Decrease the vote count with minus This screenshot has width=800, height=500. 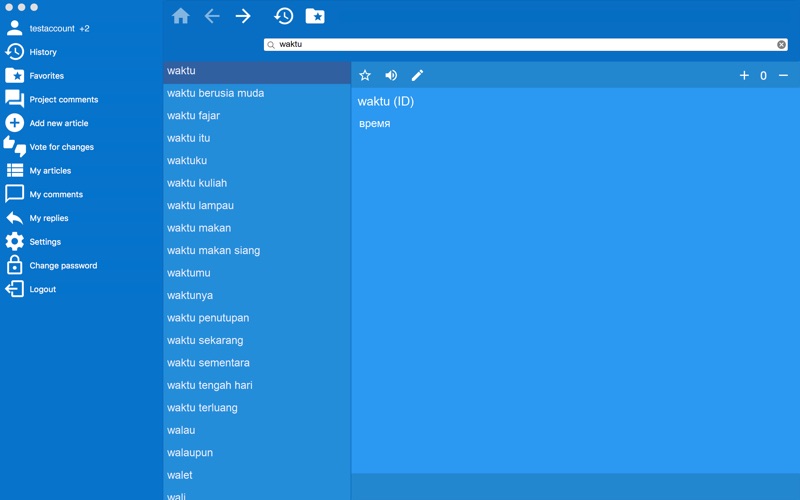784,76
